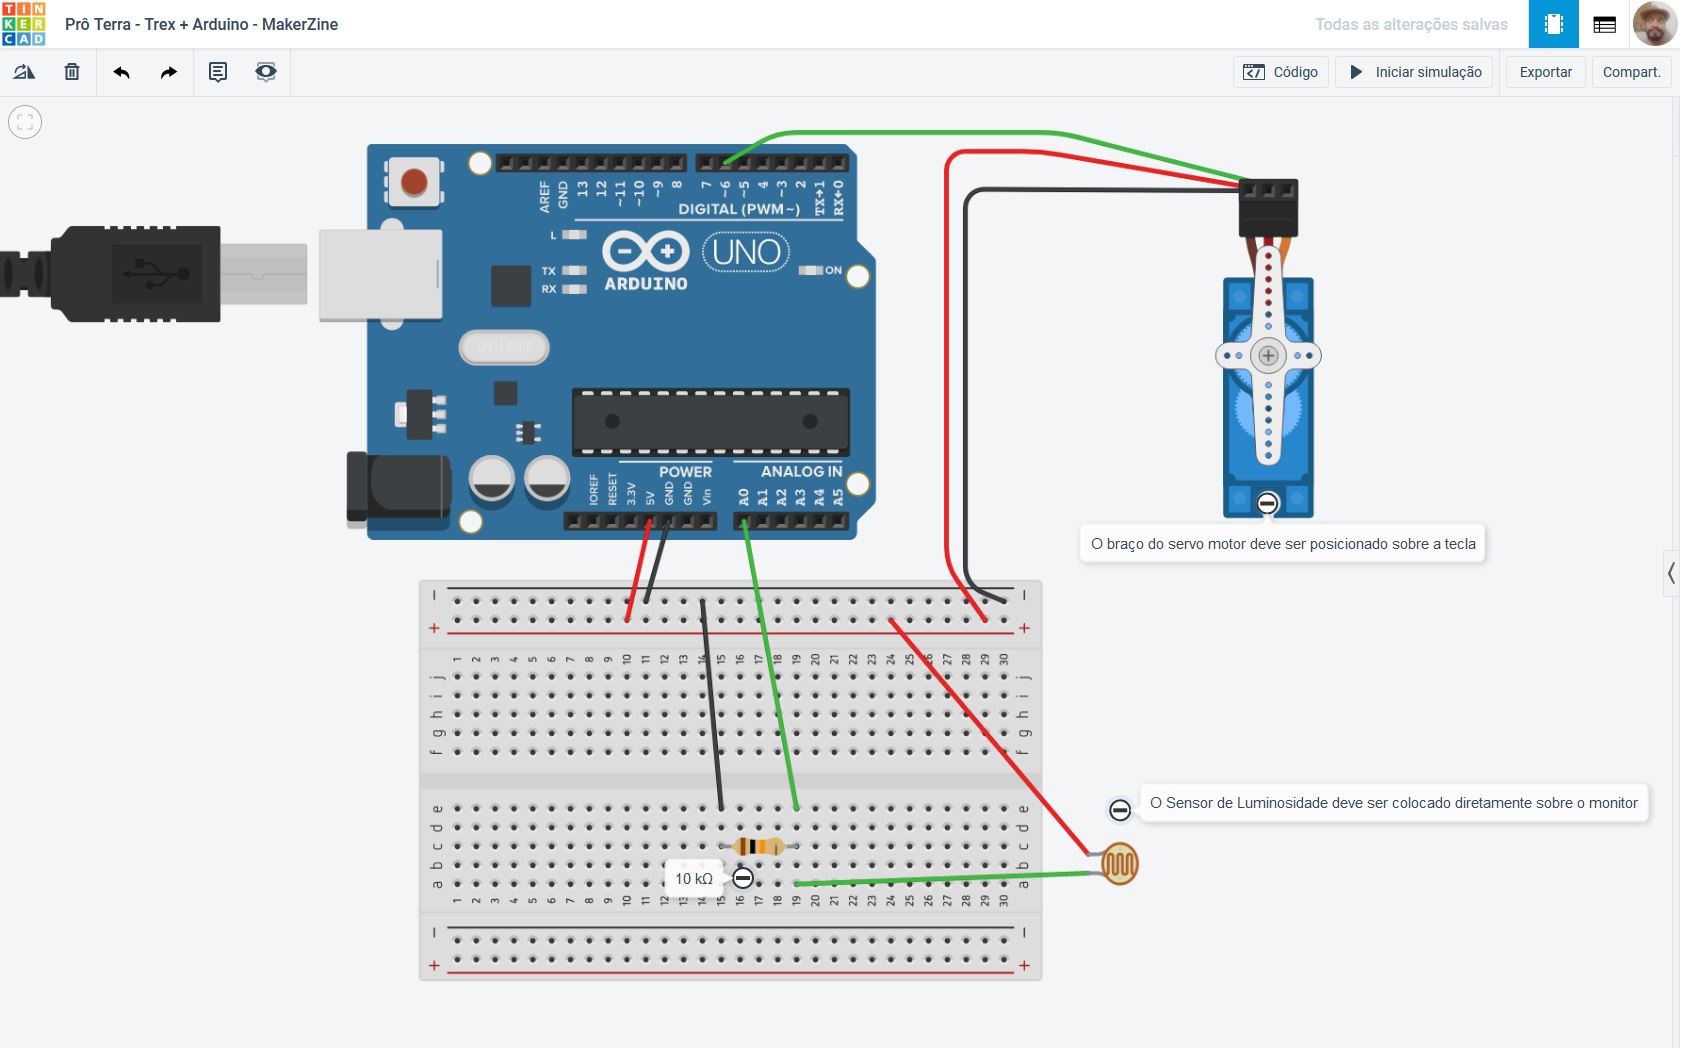This screenshot has width=1682, height=1048.
Task: Collapse the luminosity sensor note
Action: (1120, 810)
